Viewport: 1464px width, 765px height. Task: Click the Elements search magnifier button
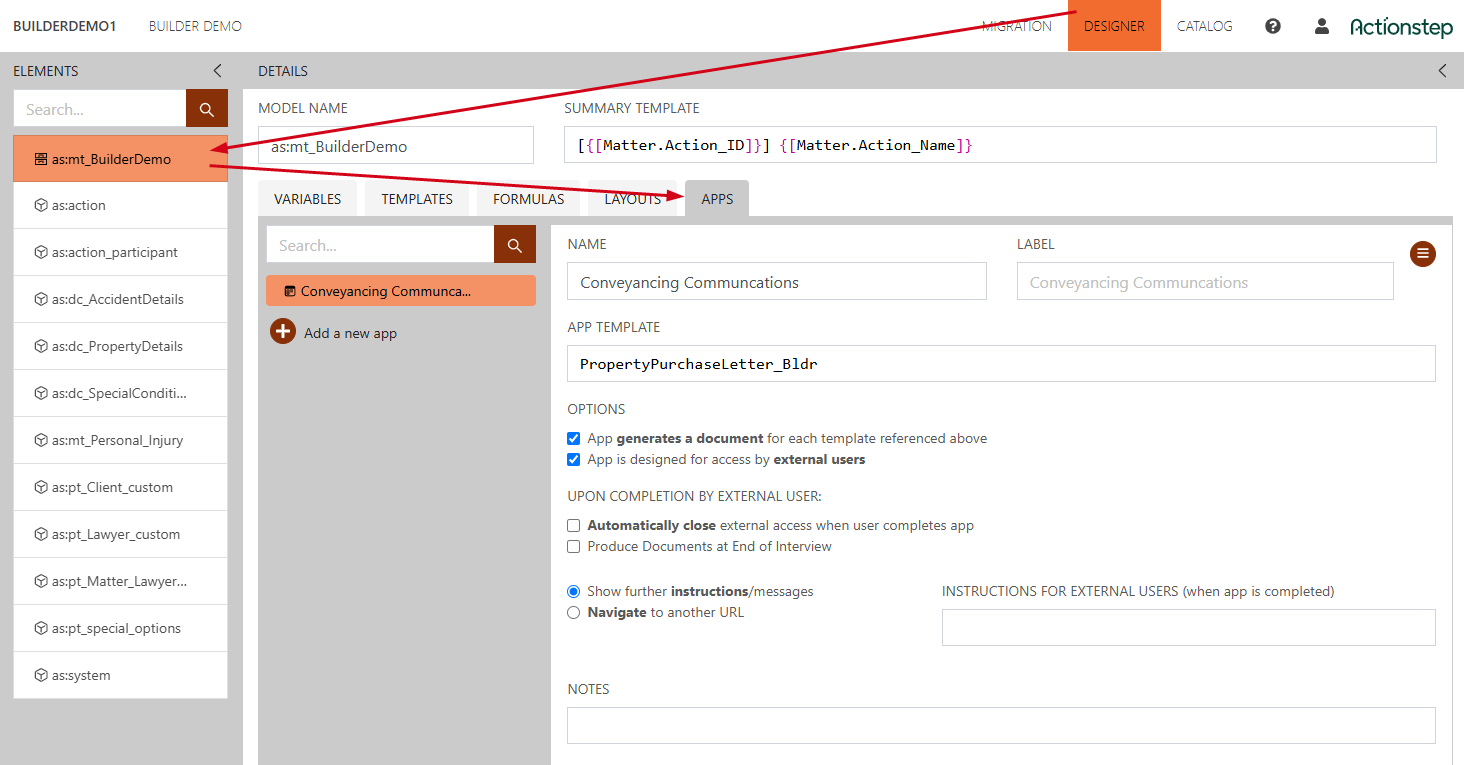[207, 109]
